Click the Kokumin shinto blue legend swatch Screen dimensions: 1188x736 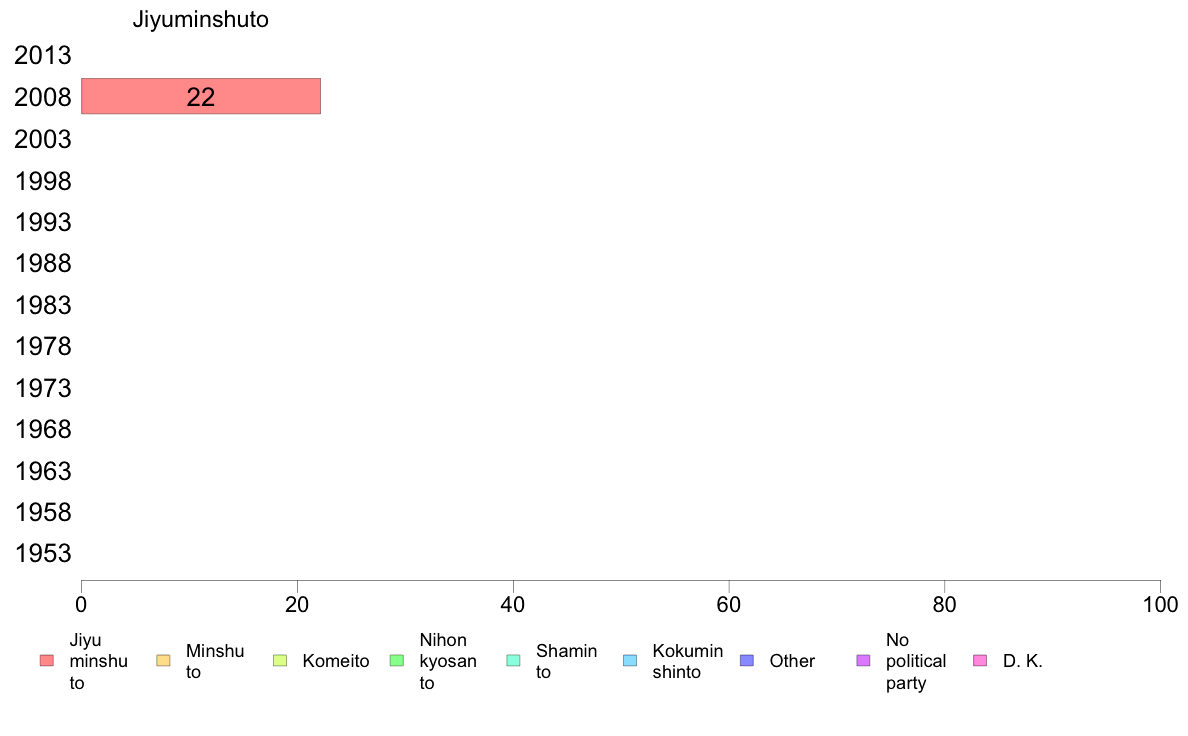[630, 661]
